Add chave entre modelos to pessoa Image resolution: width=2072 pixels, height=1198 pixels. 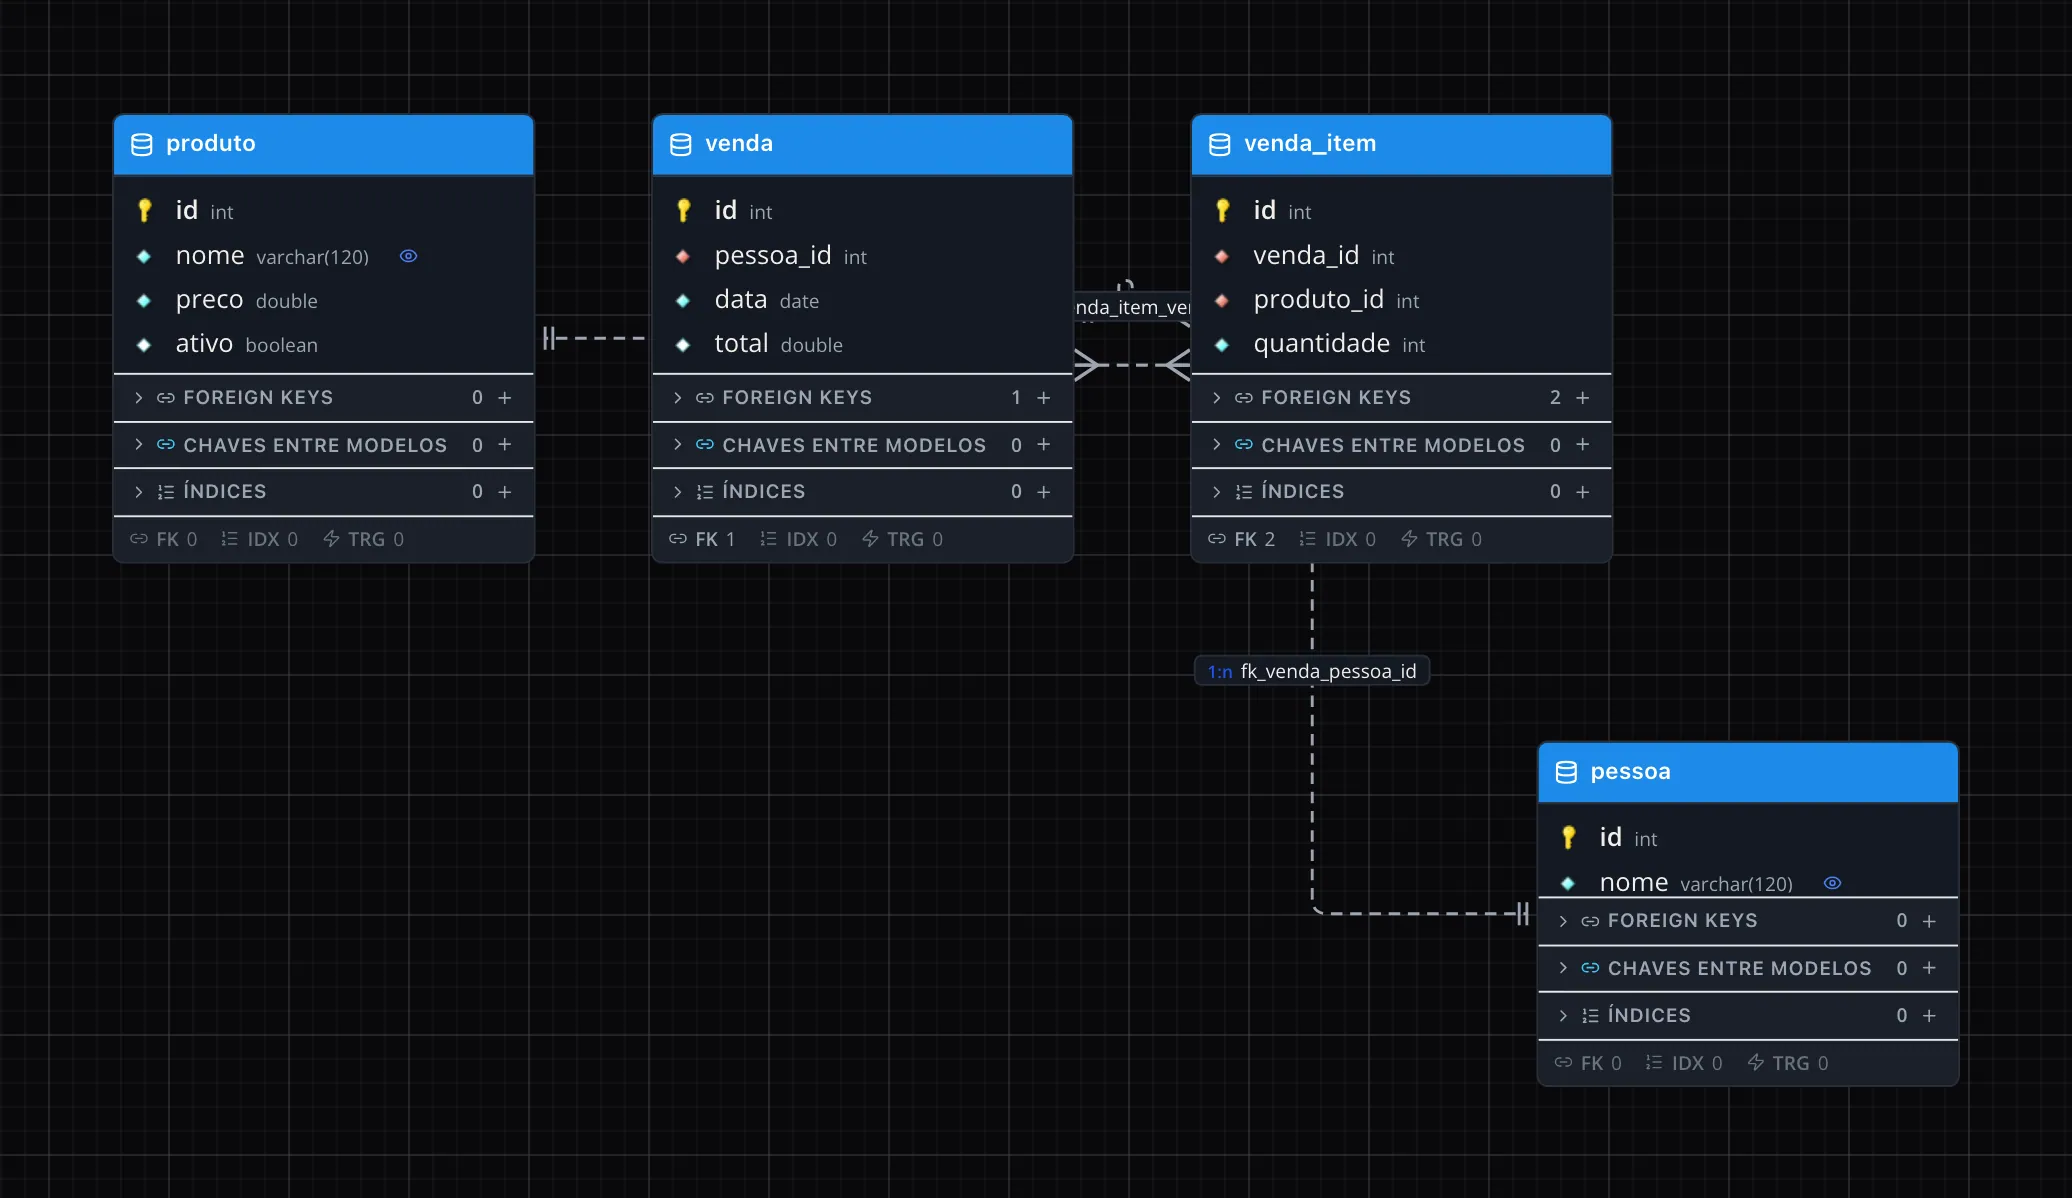[1929, 968]
